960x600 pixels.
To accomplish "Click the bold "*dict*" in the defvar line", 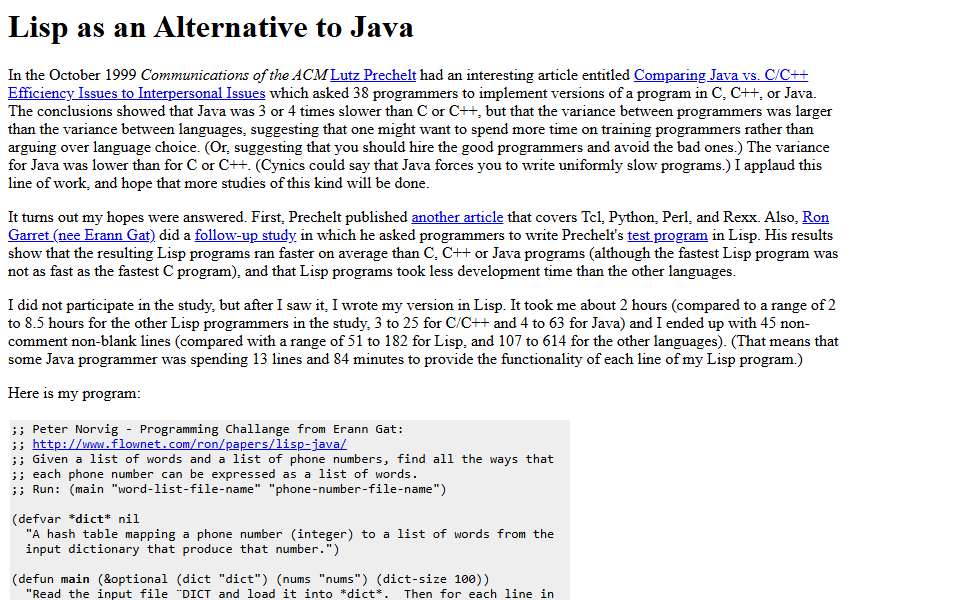I will click(x=89, y=519).
